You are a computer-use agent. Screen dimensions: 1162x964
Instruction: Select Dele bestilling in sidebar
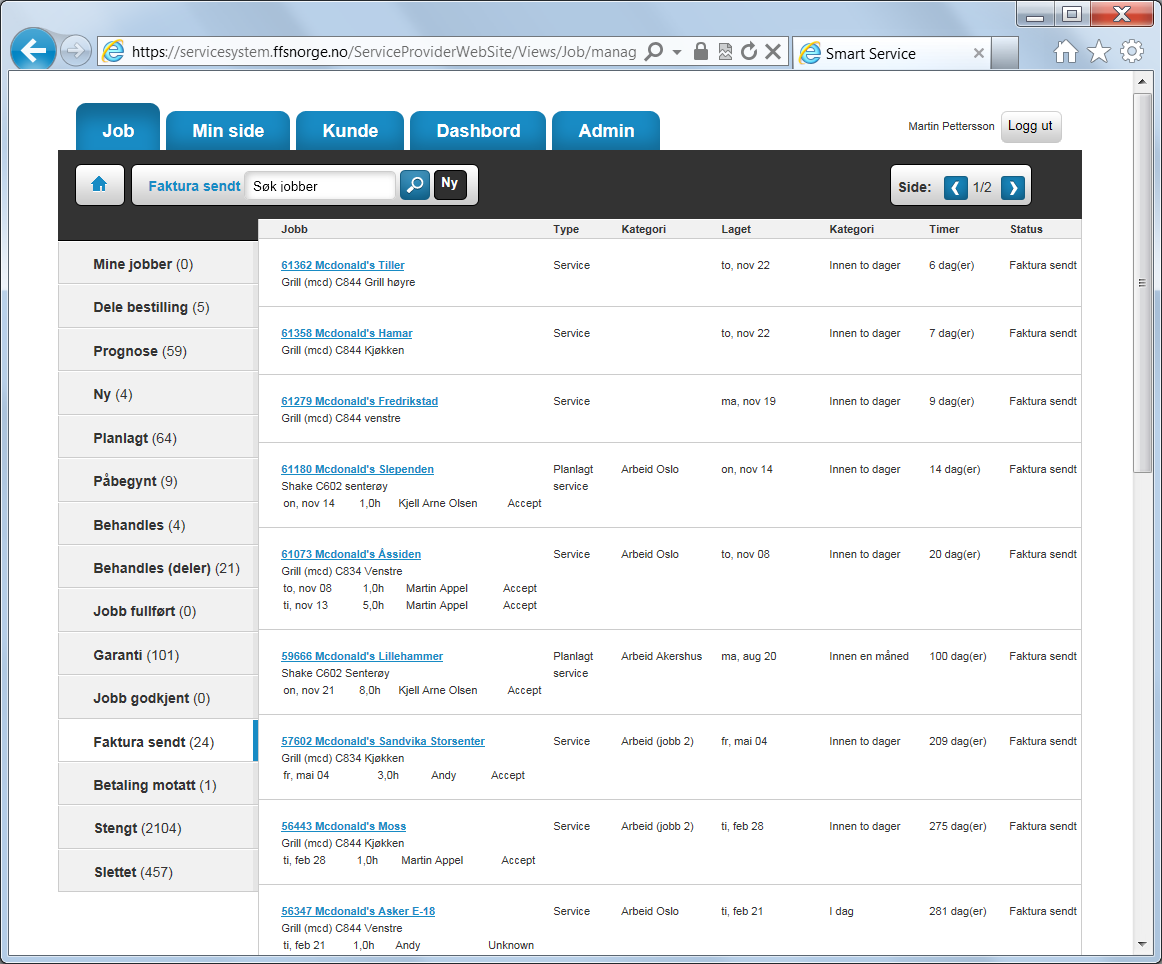(x=158, y=307)
